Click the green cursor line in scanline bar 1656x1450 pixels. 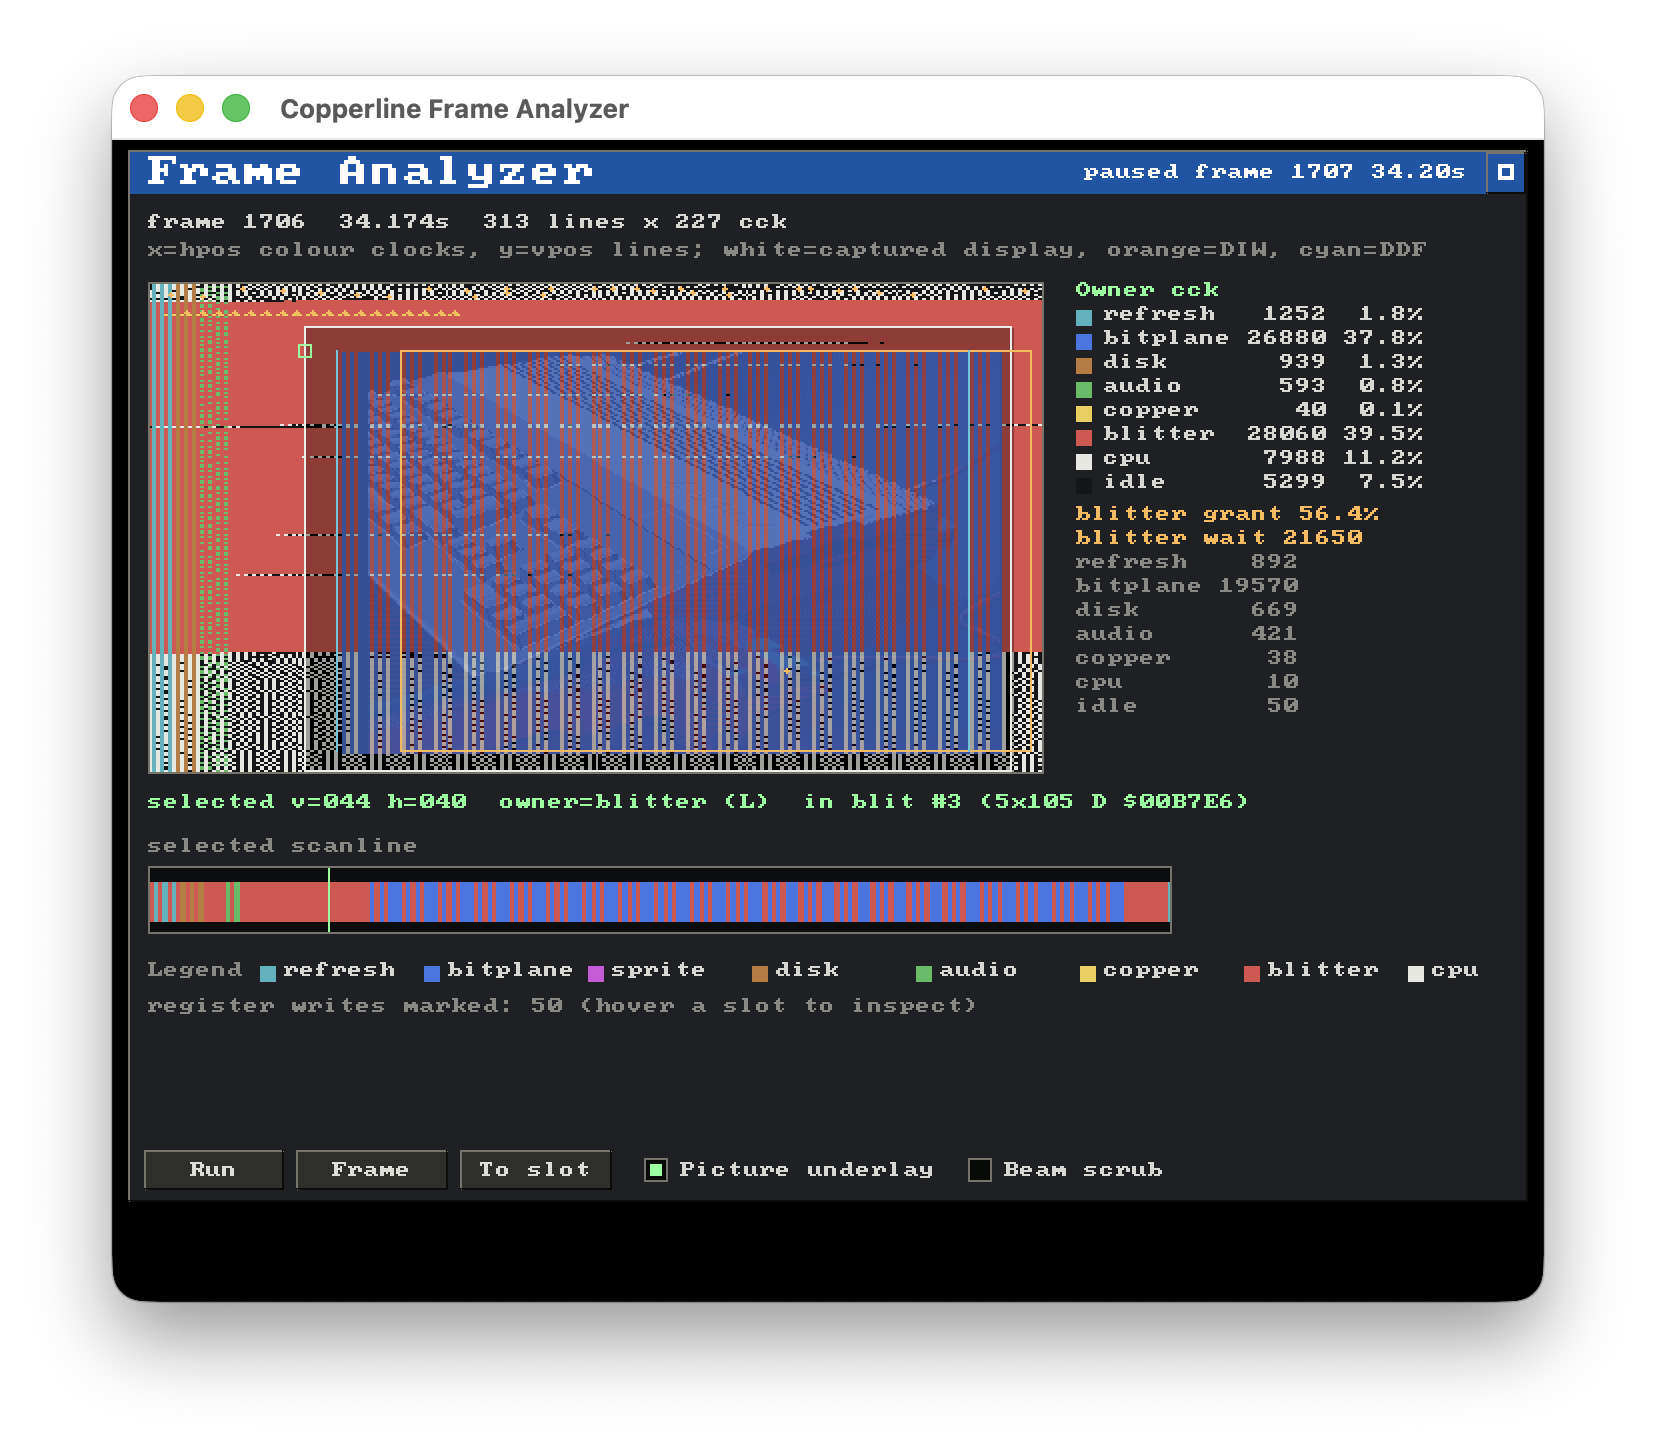point(329,900)
